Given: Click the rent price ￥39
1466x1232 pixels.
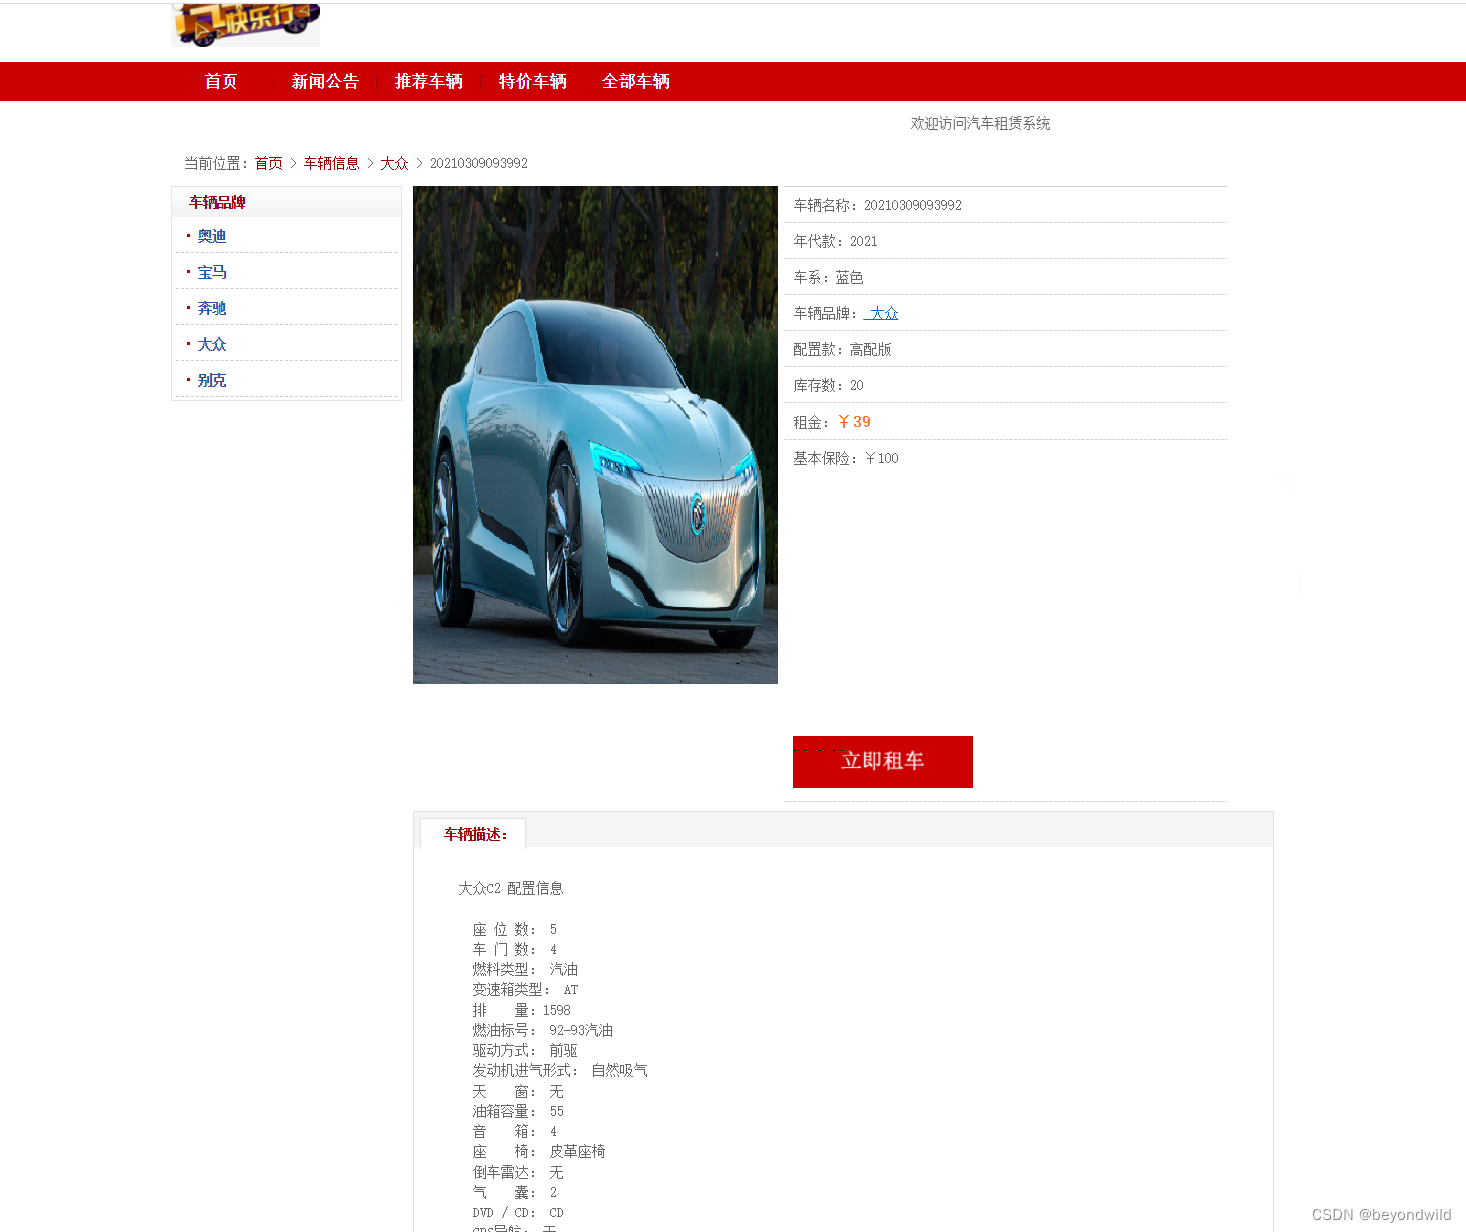Looking at the screenshot, I should click(854, 422).
